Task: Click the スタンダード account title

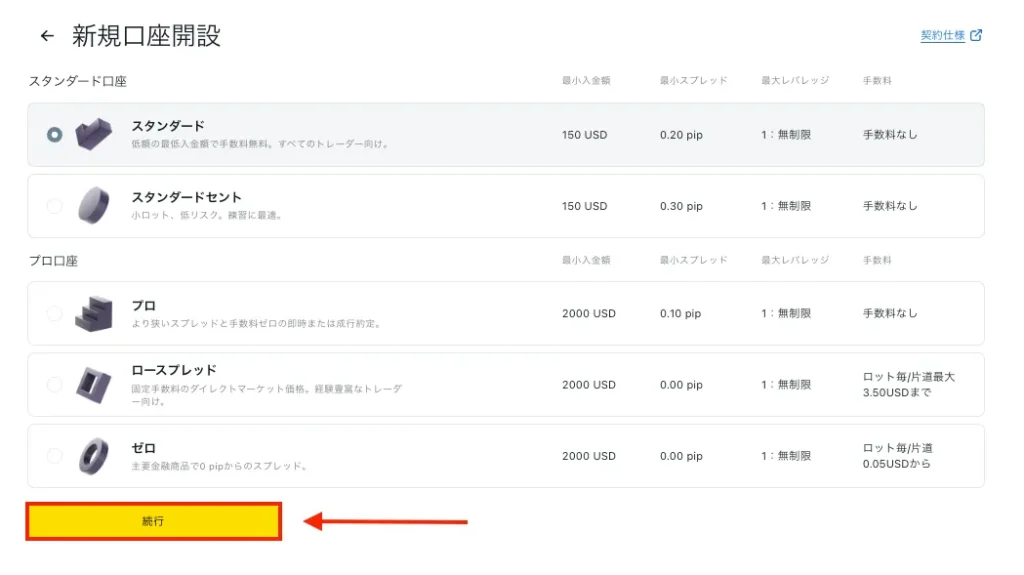Action: pyautogui.click(x=168, y=126)
